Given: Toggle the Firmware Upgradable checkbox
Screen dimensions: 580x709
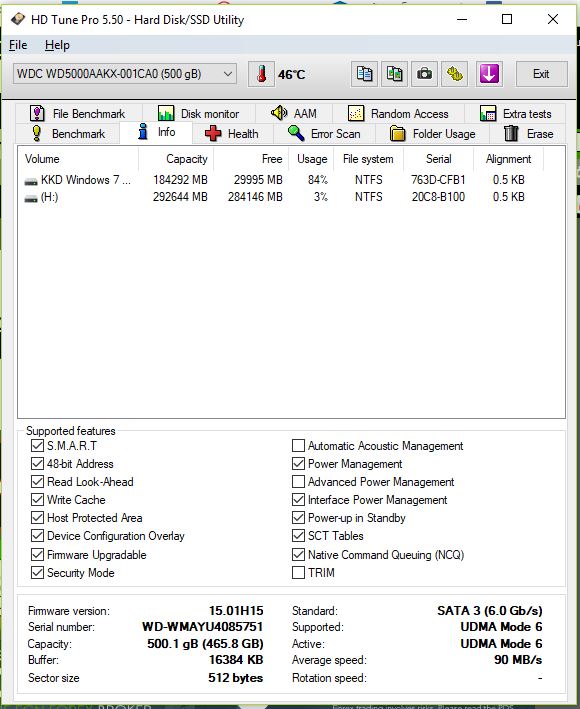Looking at the screenshot, I should pos(37,555).
